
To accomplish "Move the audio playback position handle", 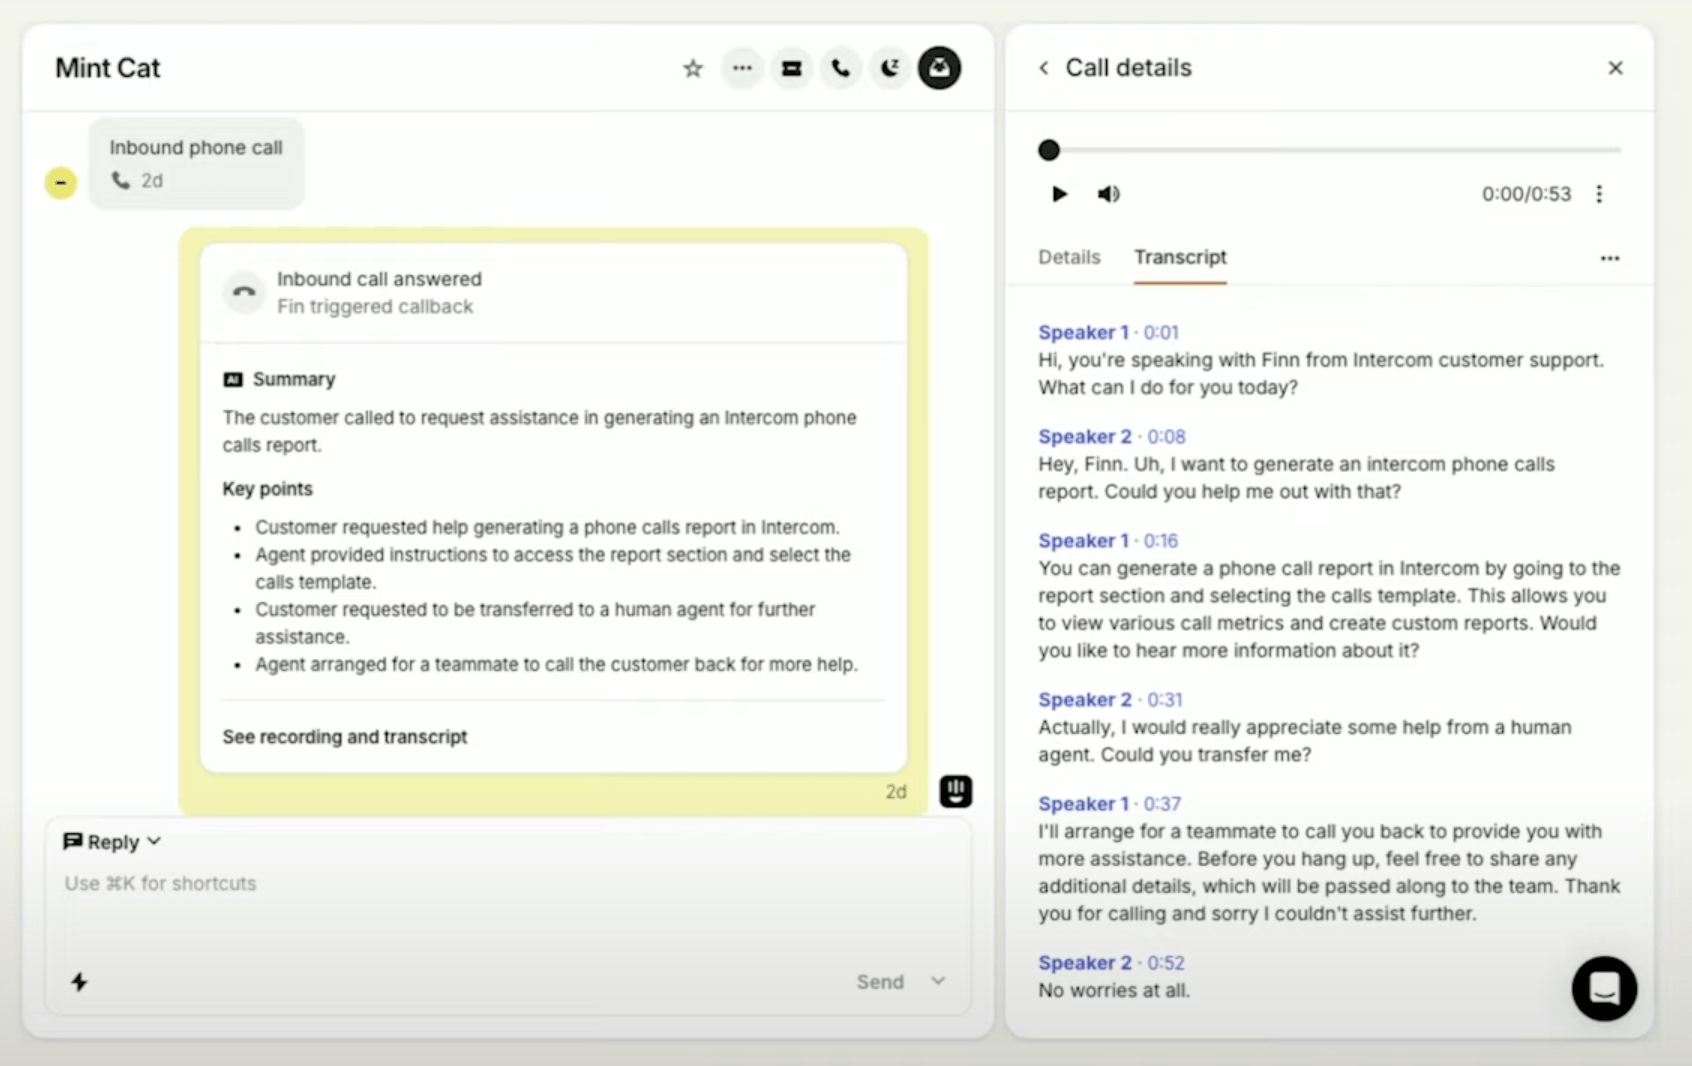I will (1049, 150).
